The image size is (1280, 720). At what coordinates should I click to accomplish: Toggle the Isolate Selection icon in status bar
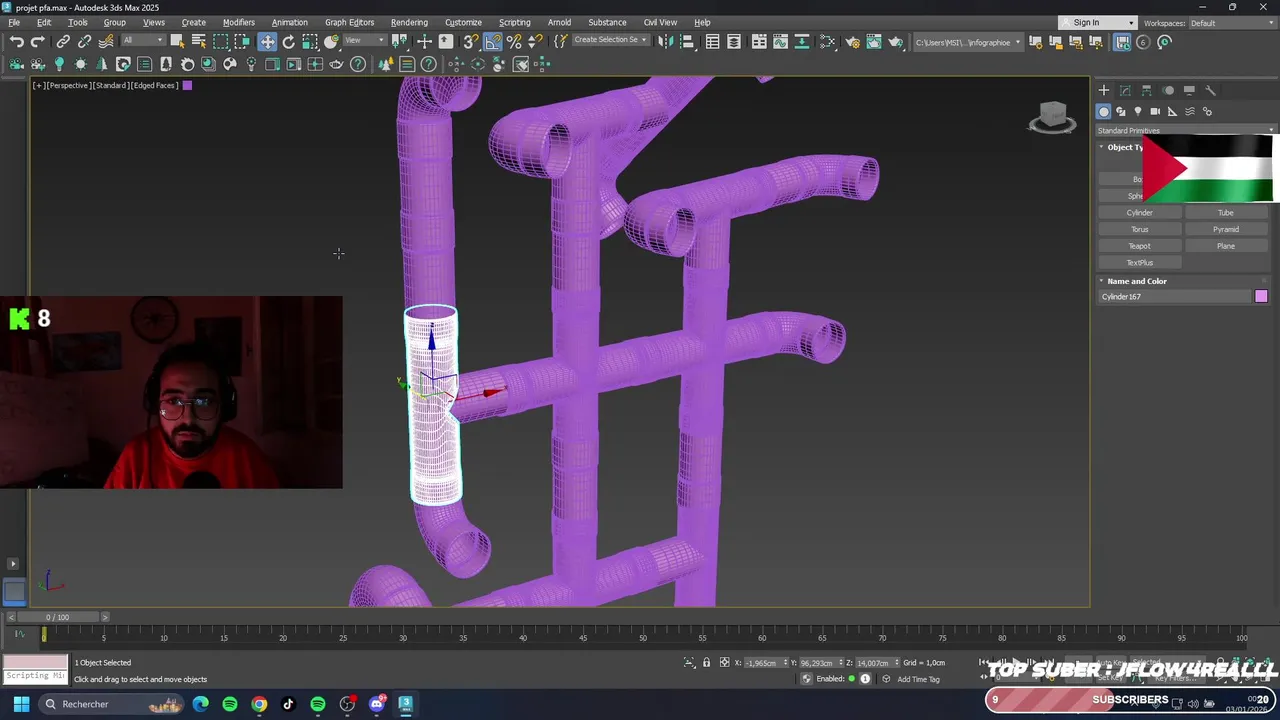point(689,663)
